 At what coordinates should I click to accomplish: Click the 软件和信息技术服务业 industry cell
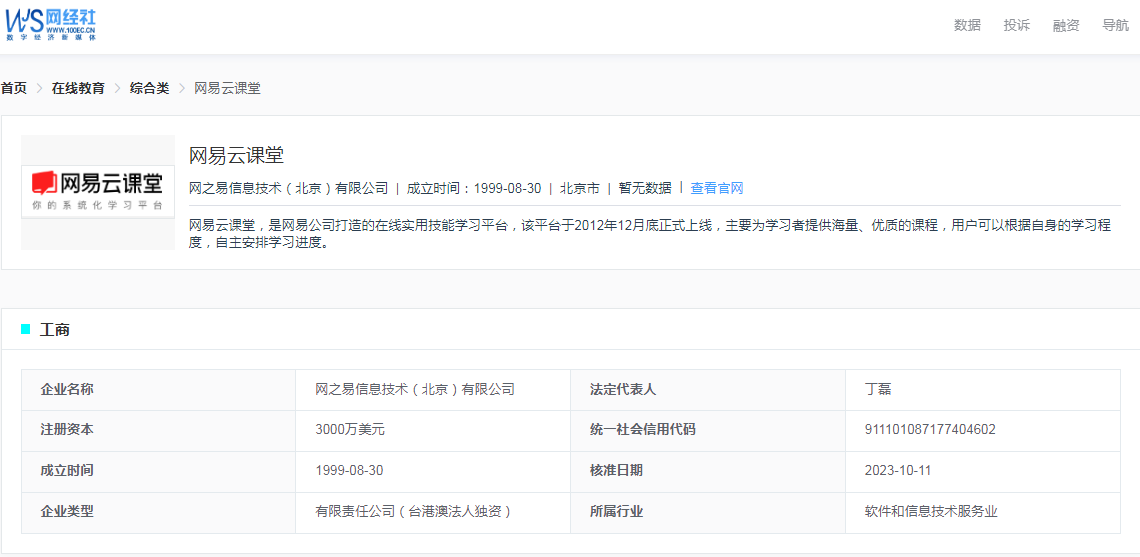[x=931, y=512]
